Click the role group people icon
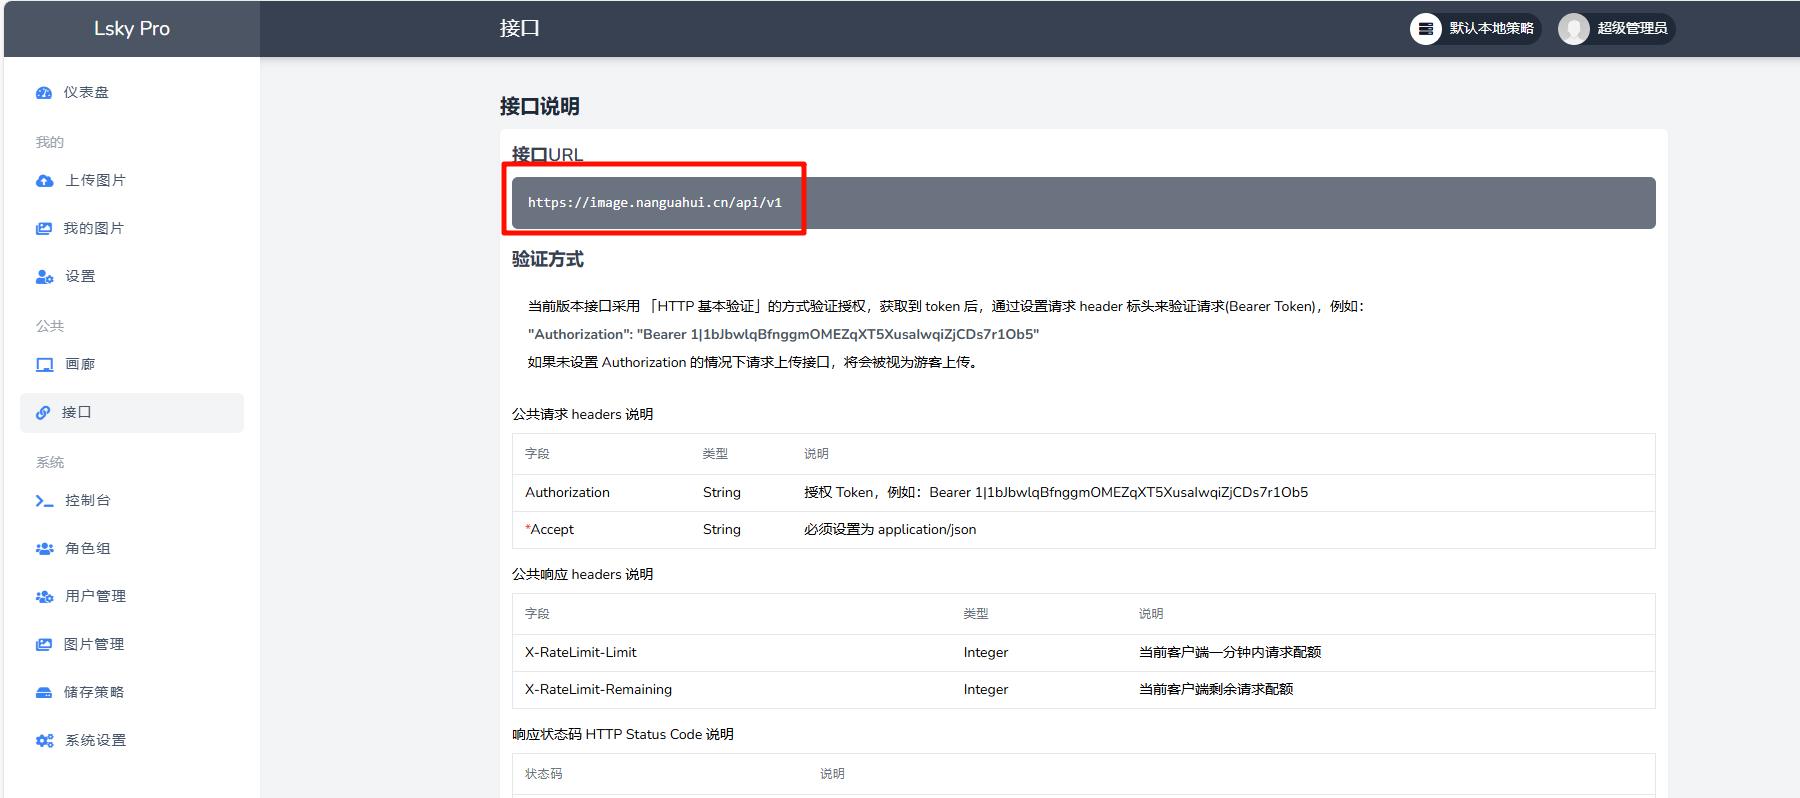The height and width of the screenshot is (798, 1800). pyautogui.click(x=45, y=549)
